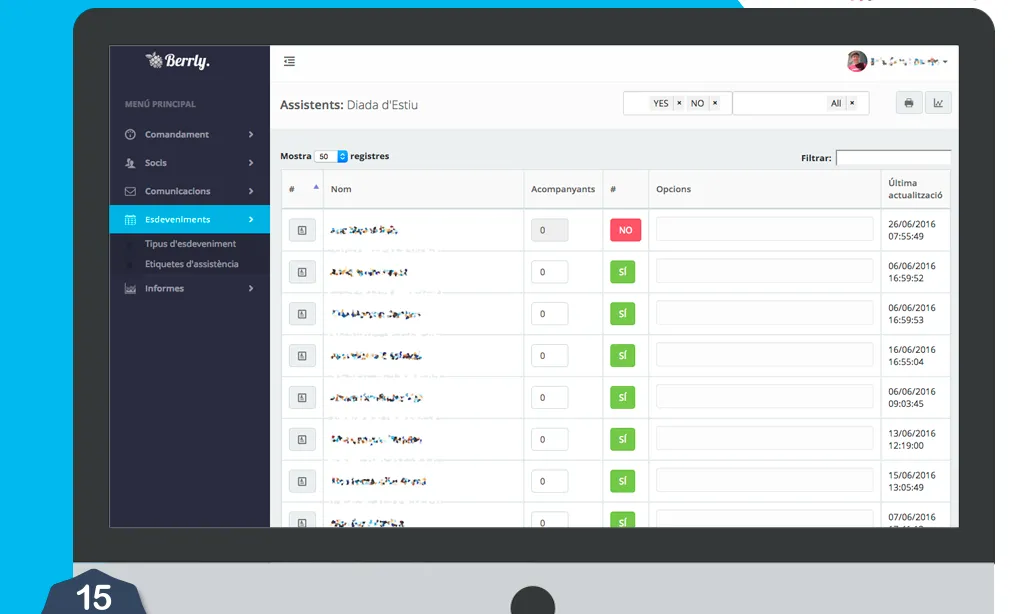Click the Socis people icon
The width and height of the screenshot is (1024, 614).
130,163
